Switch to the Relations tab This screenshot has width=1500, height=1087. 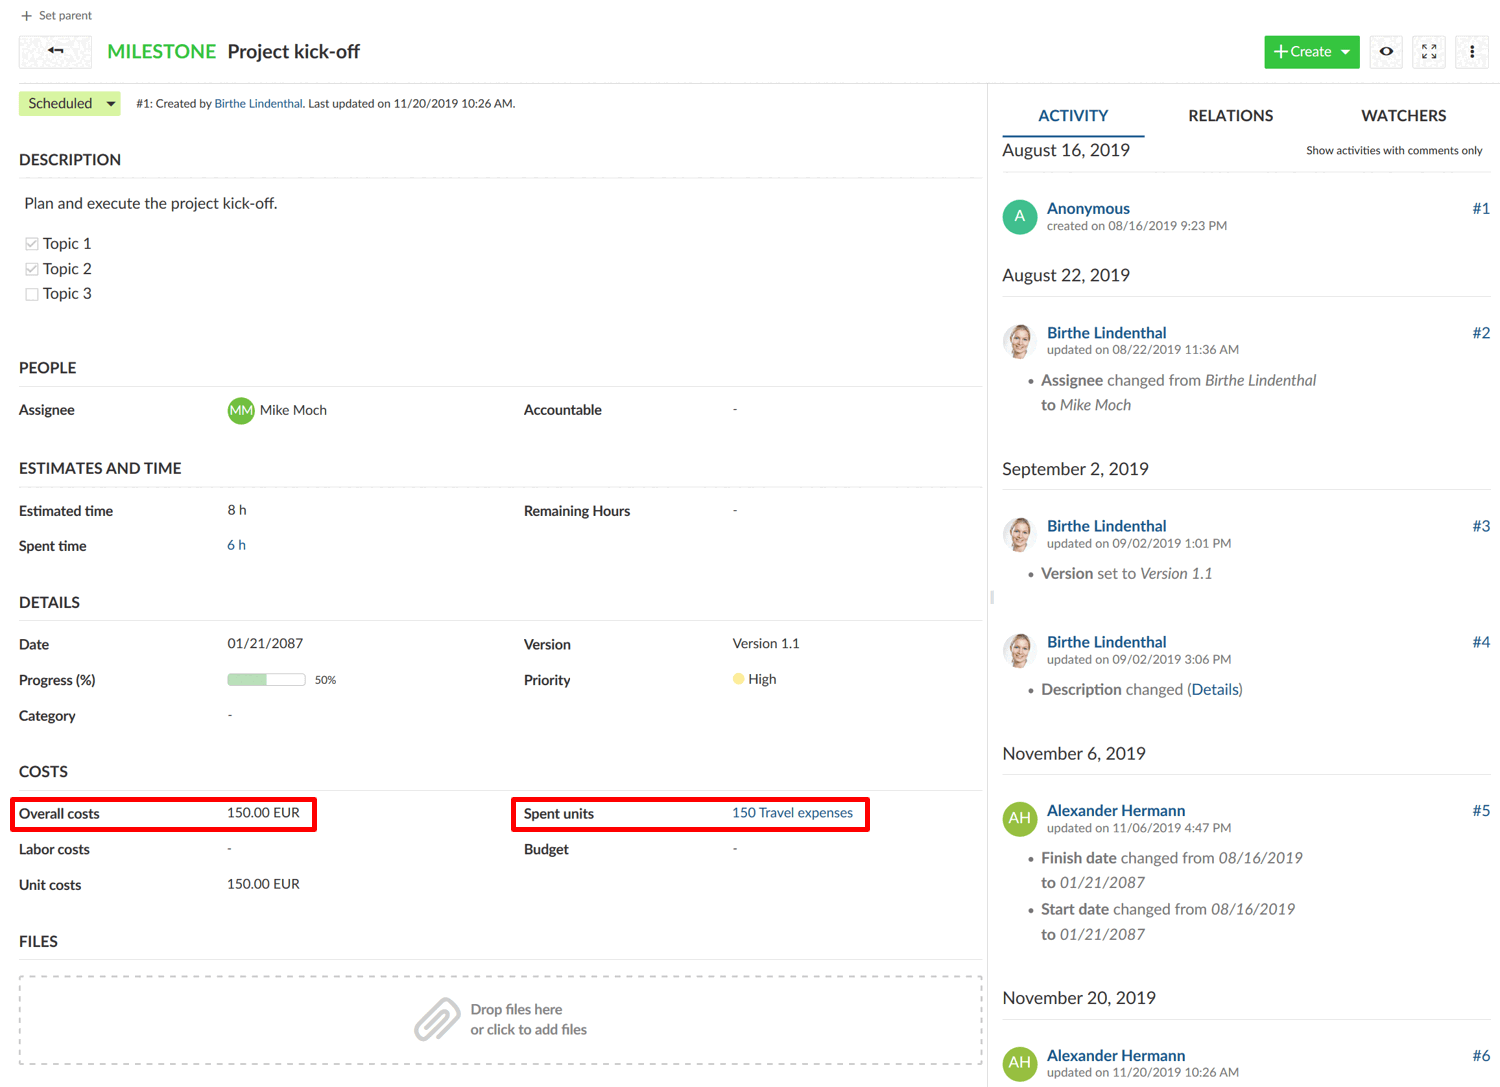click(x=1230, y=115)
